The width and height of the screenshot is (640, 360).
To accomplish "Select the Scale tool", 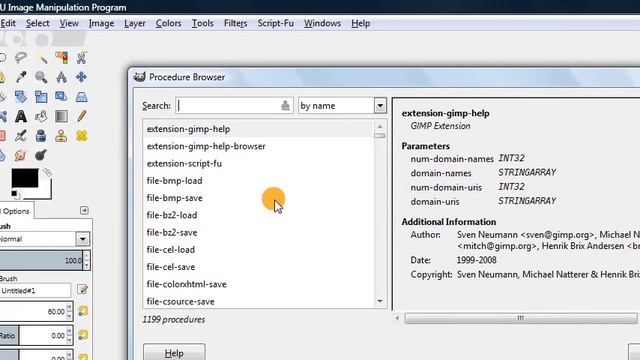I will tap(41, 97).
